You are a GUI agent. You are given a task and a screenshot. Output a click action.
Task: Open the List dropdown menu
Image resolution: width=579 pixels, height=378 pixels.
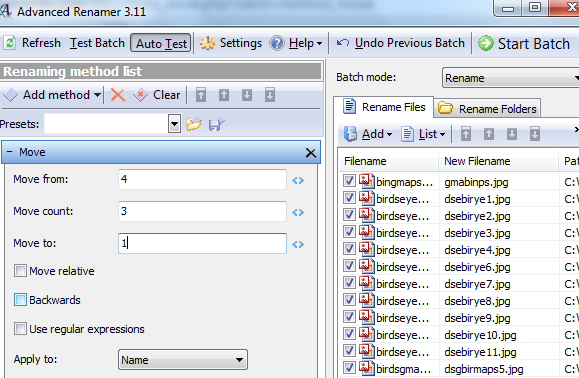[x=423, y=134]
